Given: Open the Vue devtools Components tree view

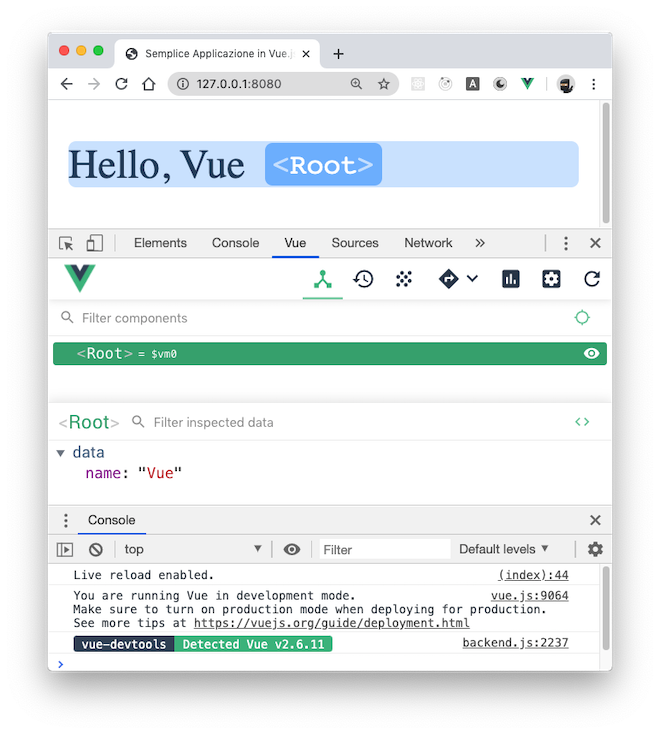Looking at the screenshot, I should 322,280.
